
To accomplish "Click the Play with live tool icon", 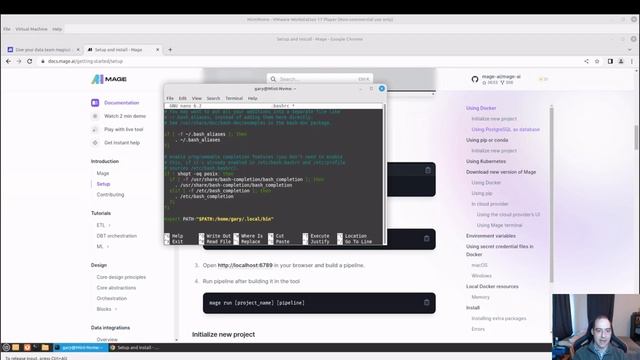I will [x=95, y=129].
